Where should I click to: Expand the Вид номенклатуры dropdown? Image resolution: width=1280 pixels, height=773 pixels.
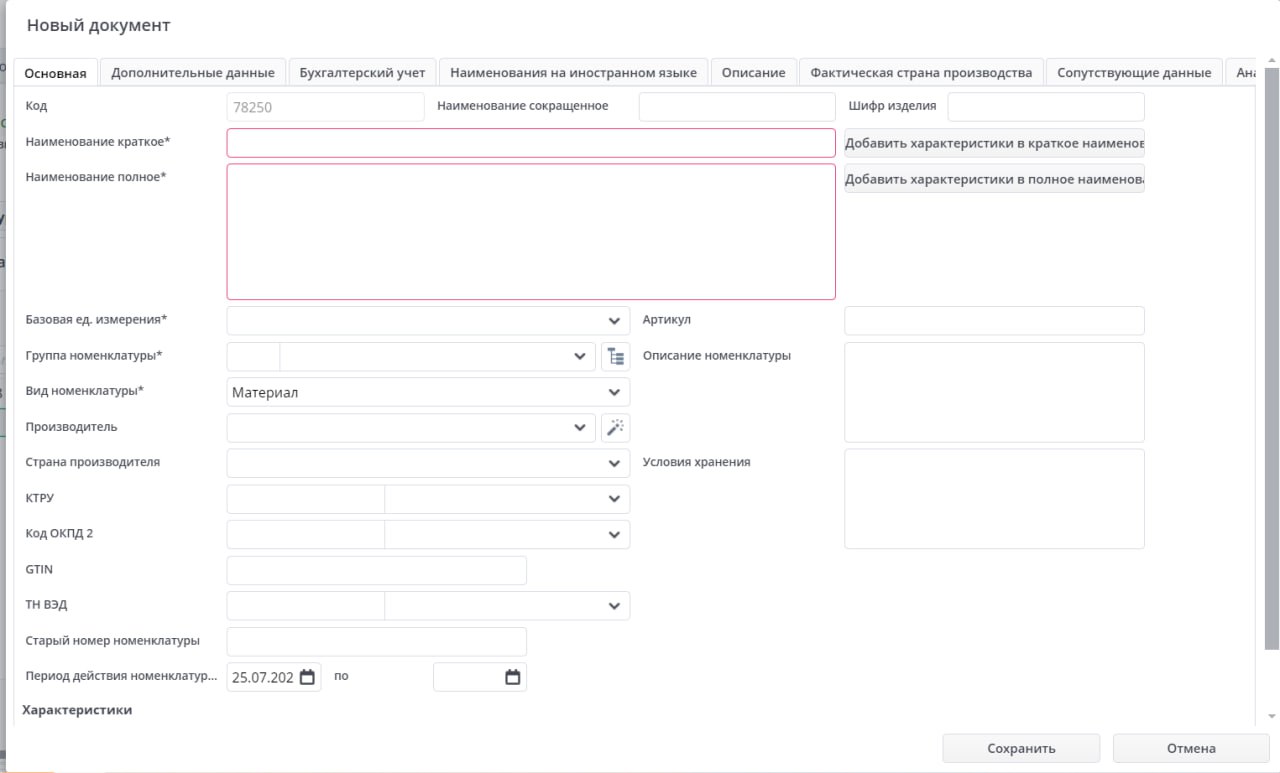(613, 393)
